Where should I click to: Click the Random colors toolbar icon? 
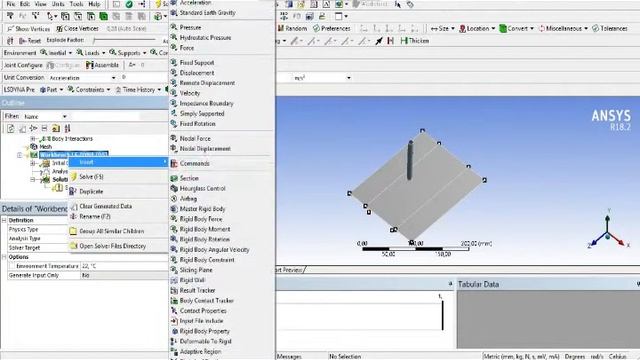click(281, 28)
